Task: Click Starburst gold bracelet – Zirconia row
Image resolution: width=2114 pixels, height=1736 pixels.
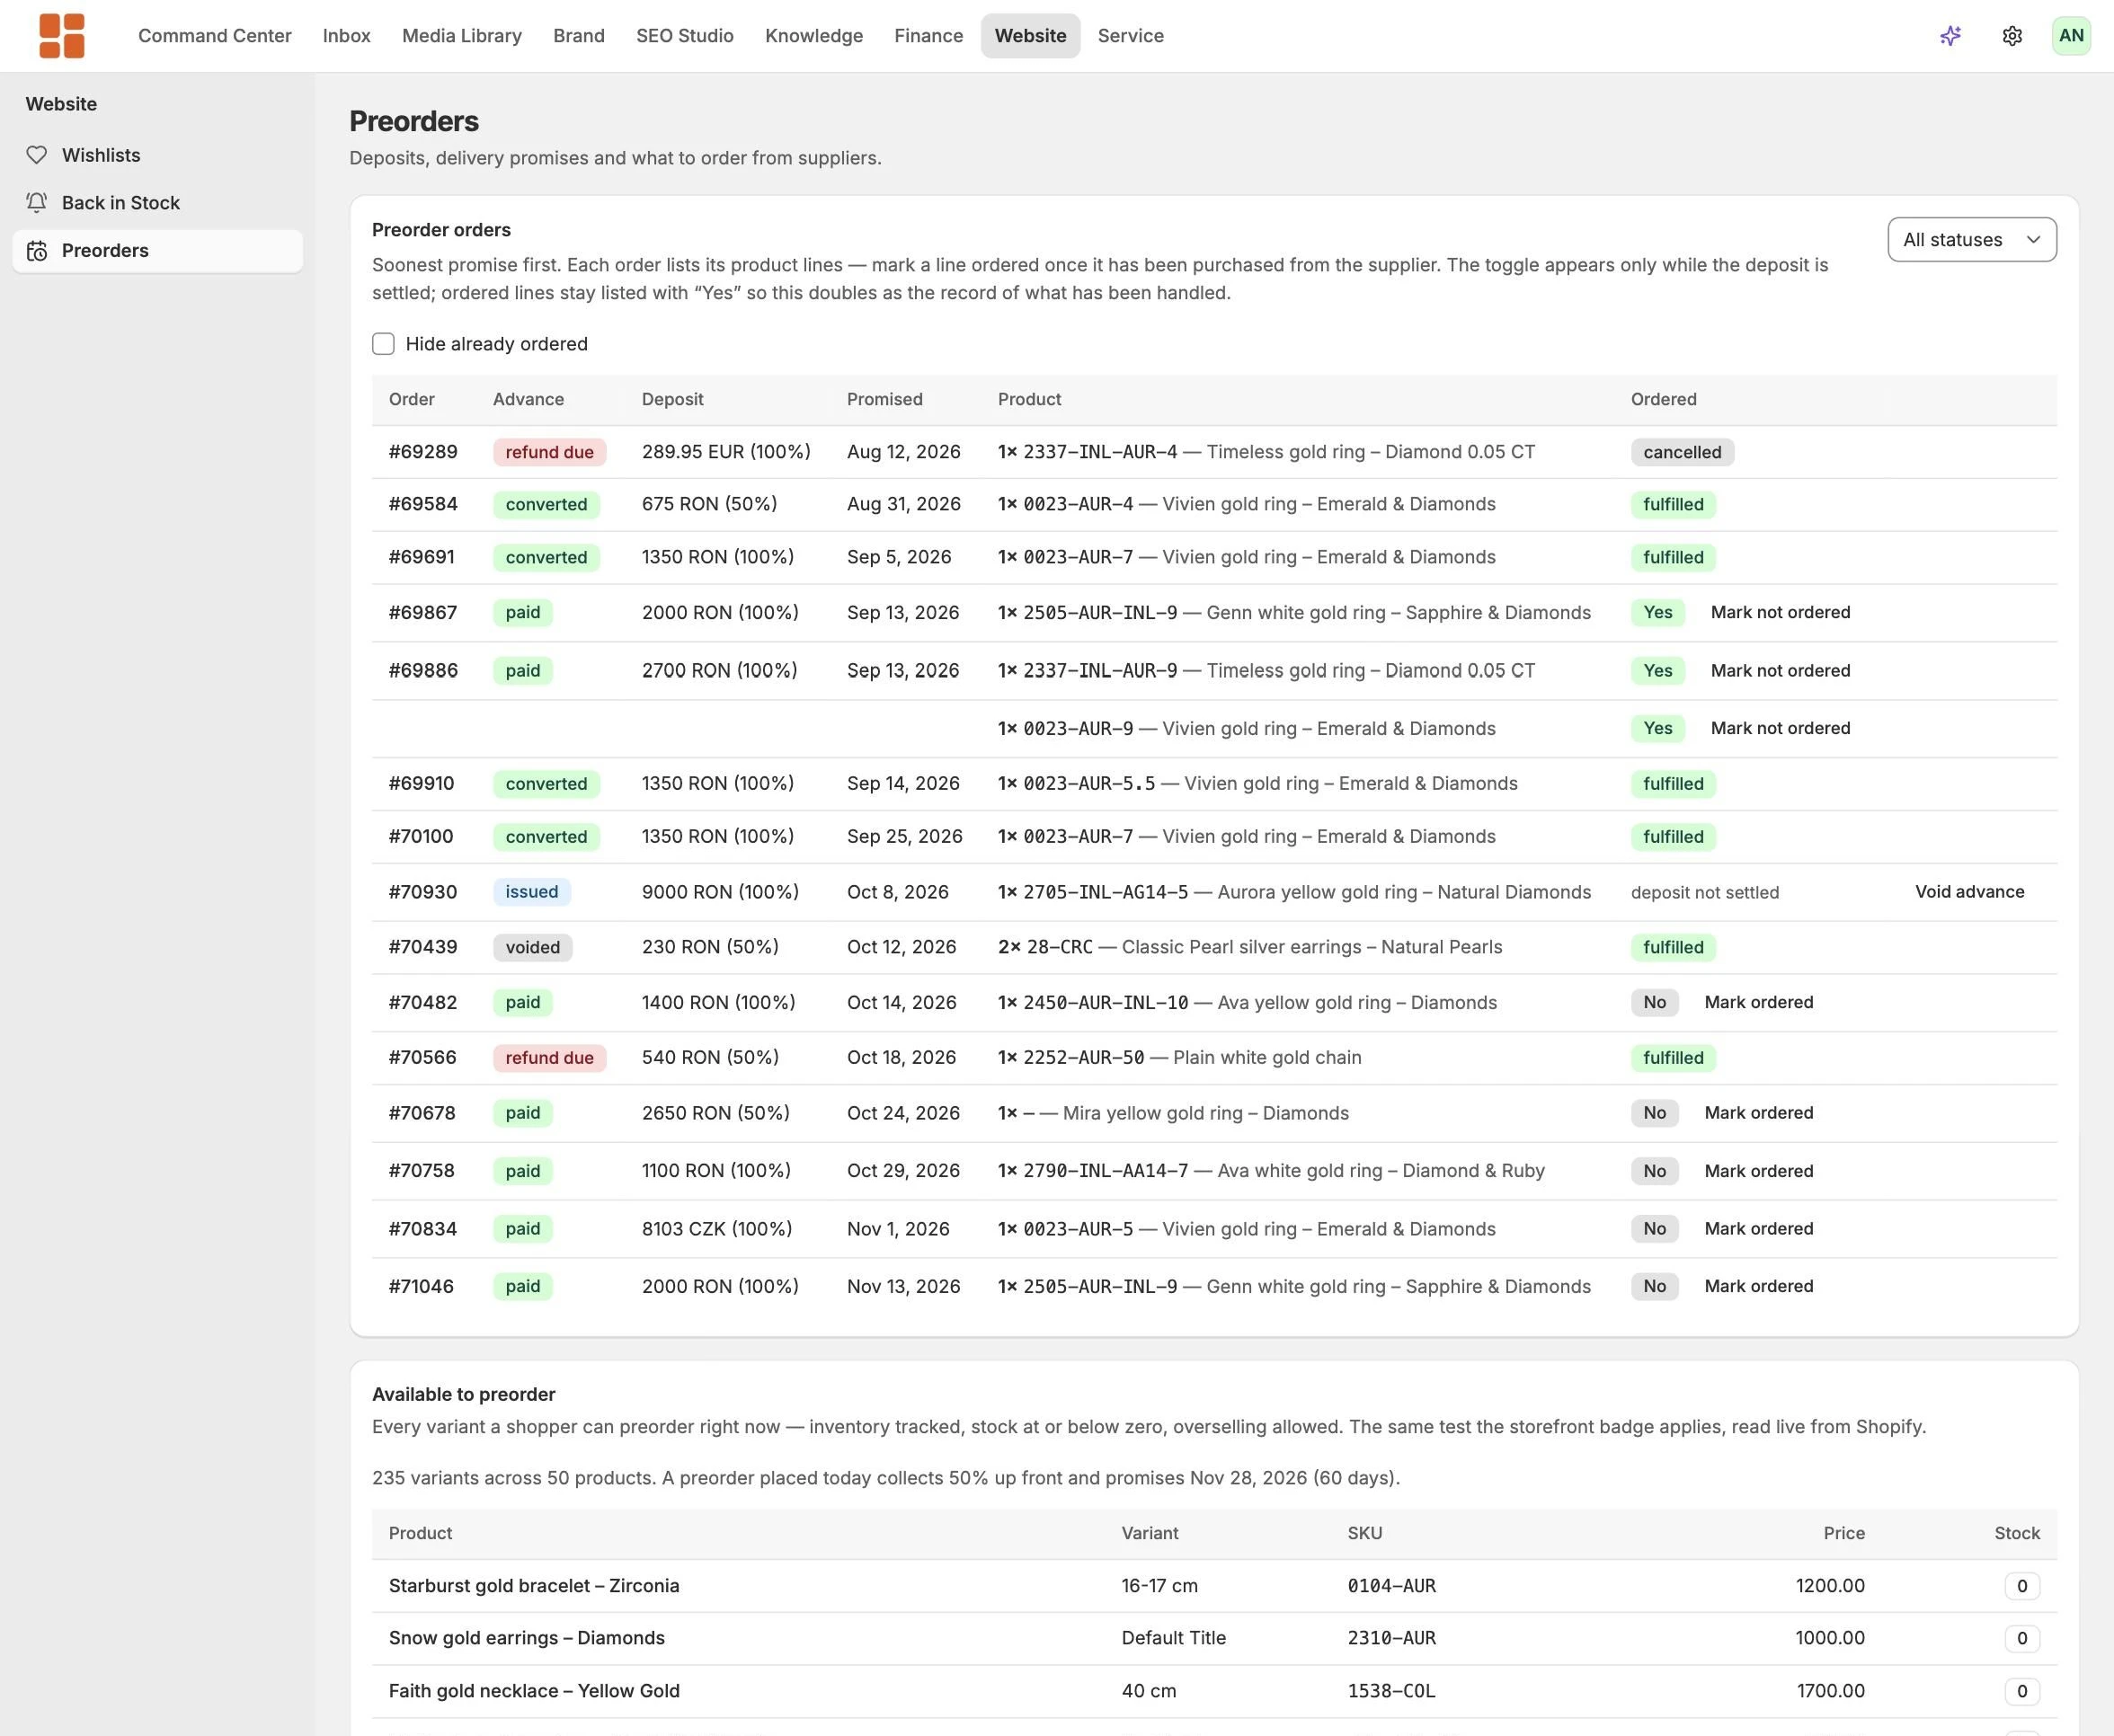Action: click(x=1214, y=1586)
